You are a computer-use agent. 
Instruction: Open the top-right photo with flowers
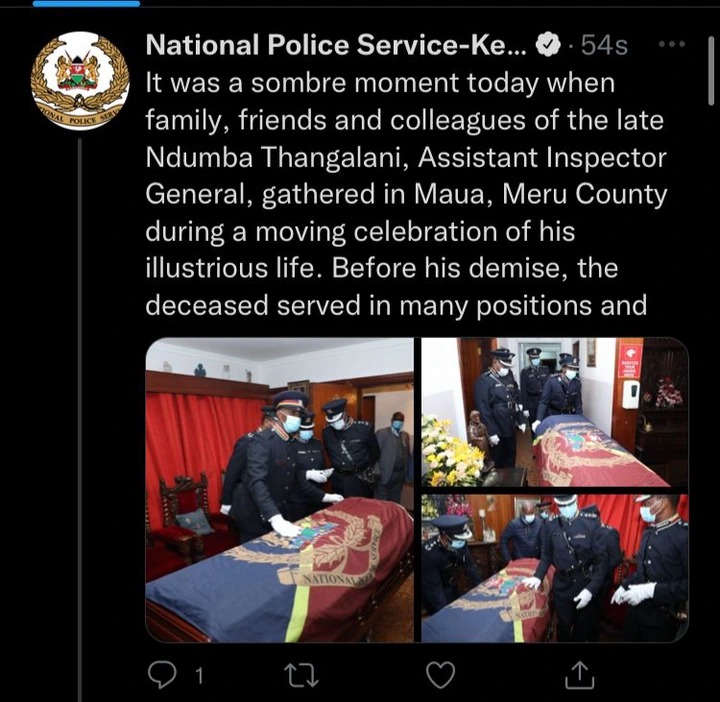[x=555, y=412]
